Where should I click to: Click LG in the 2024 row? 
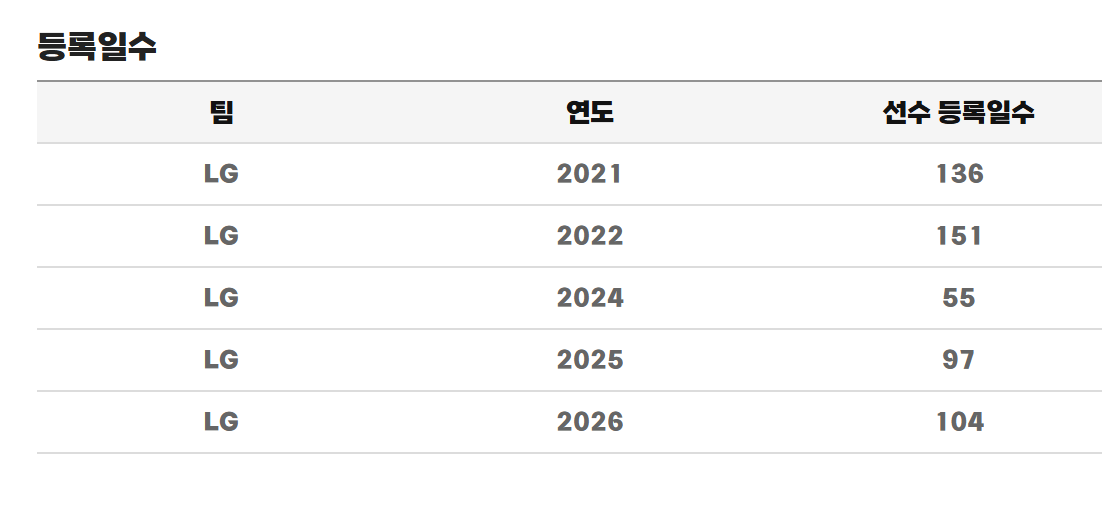[x=221, y=298]
